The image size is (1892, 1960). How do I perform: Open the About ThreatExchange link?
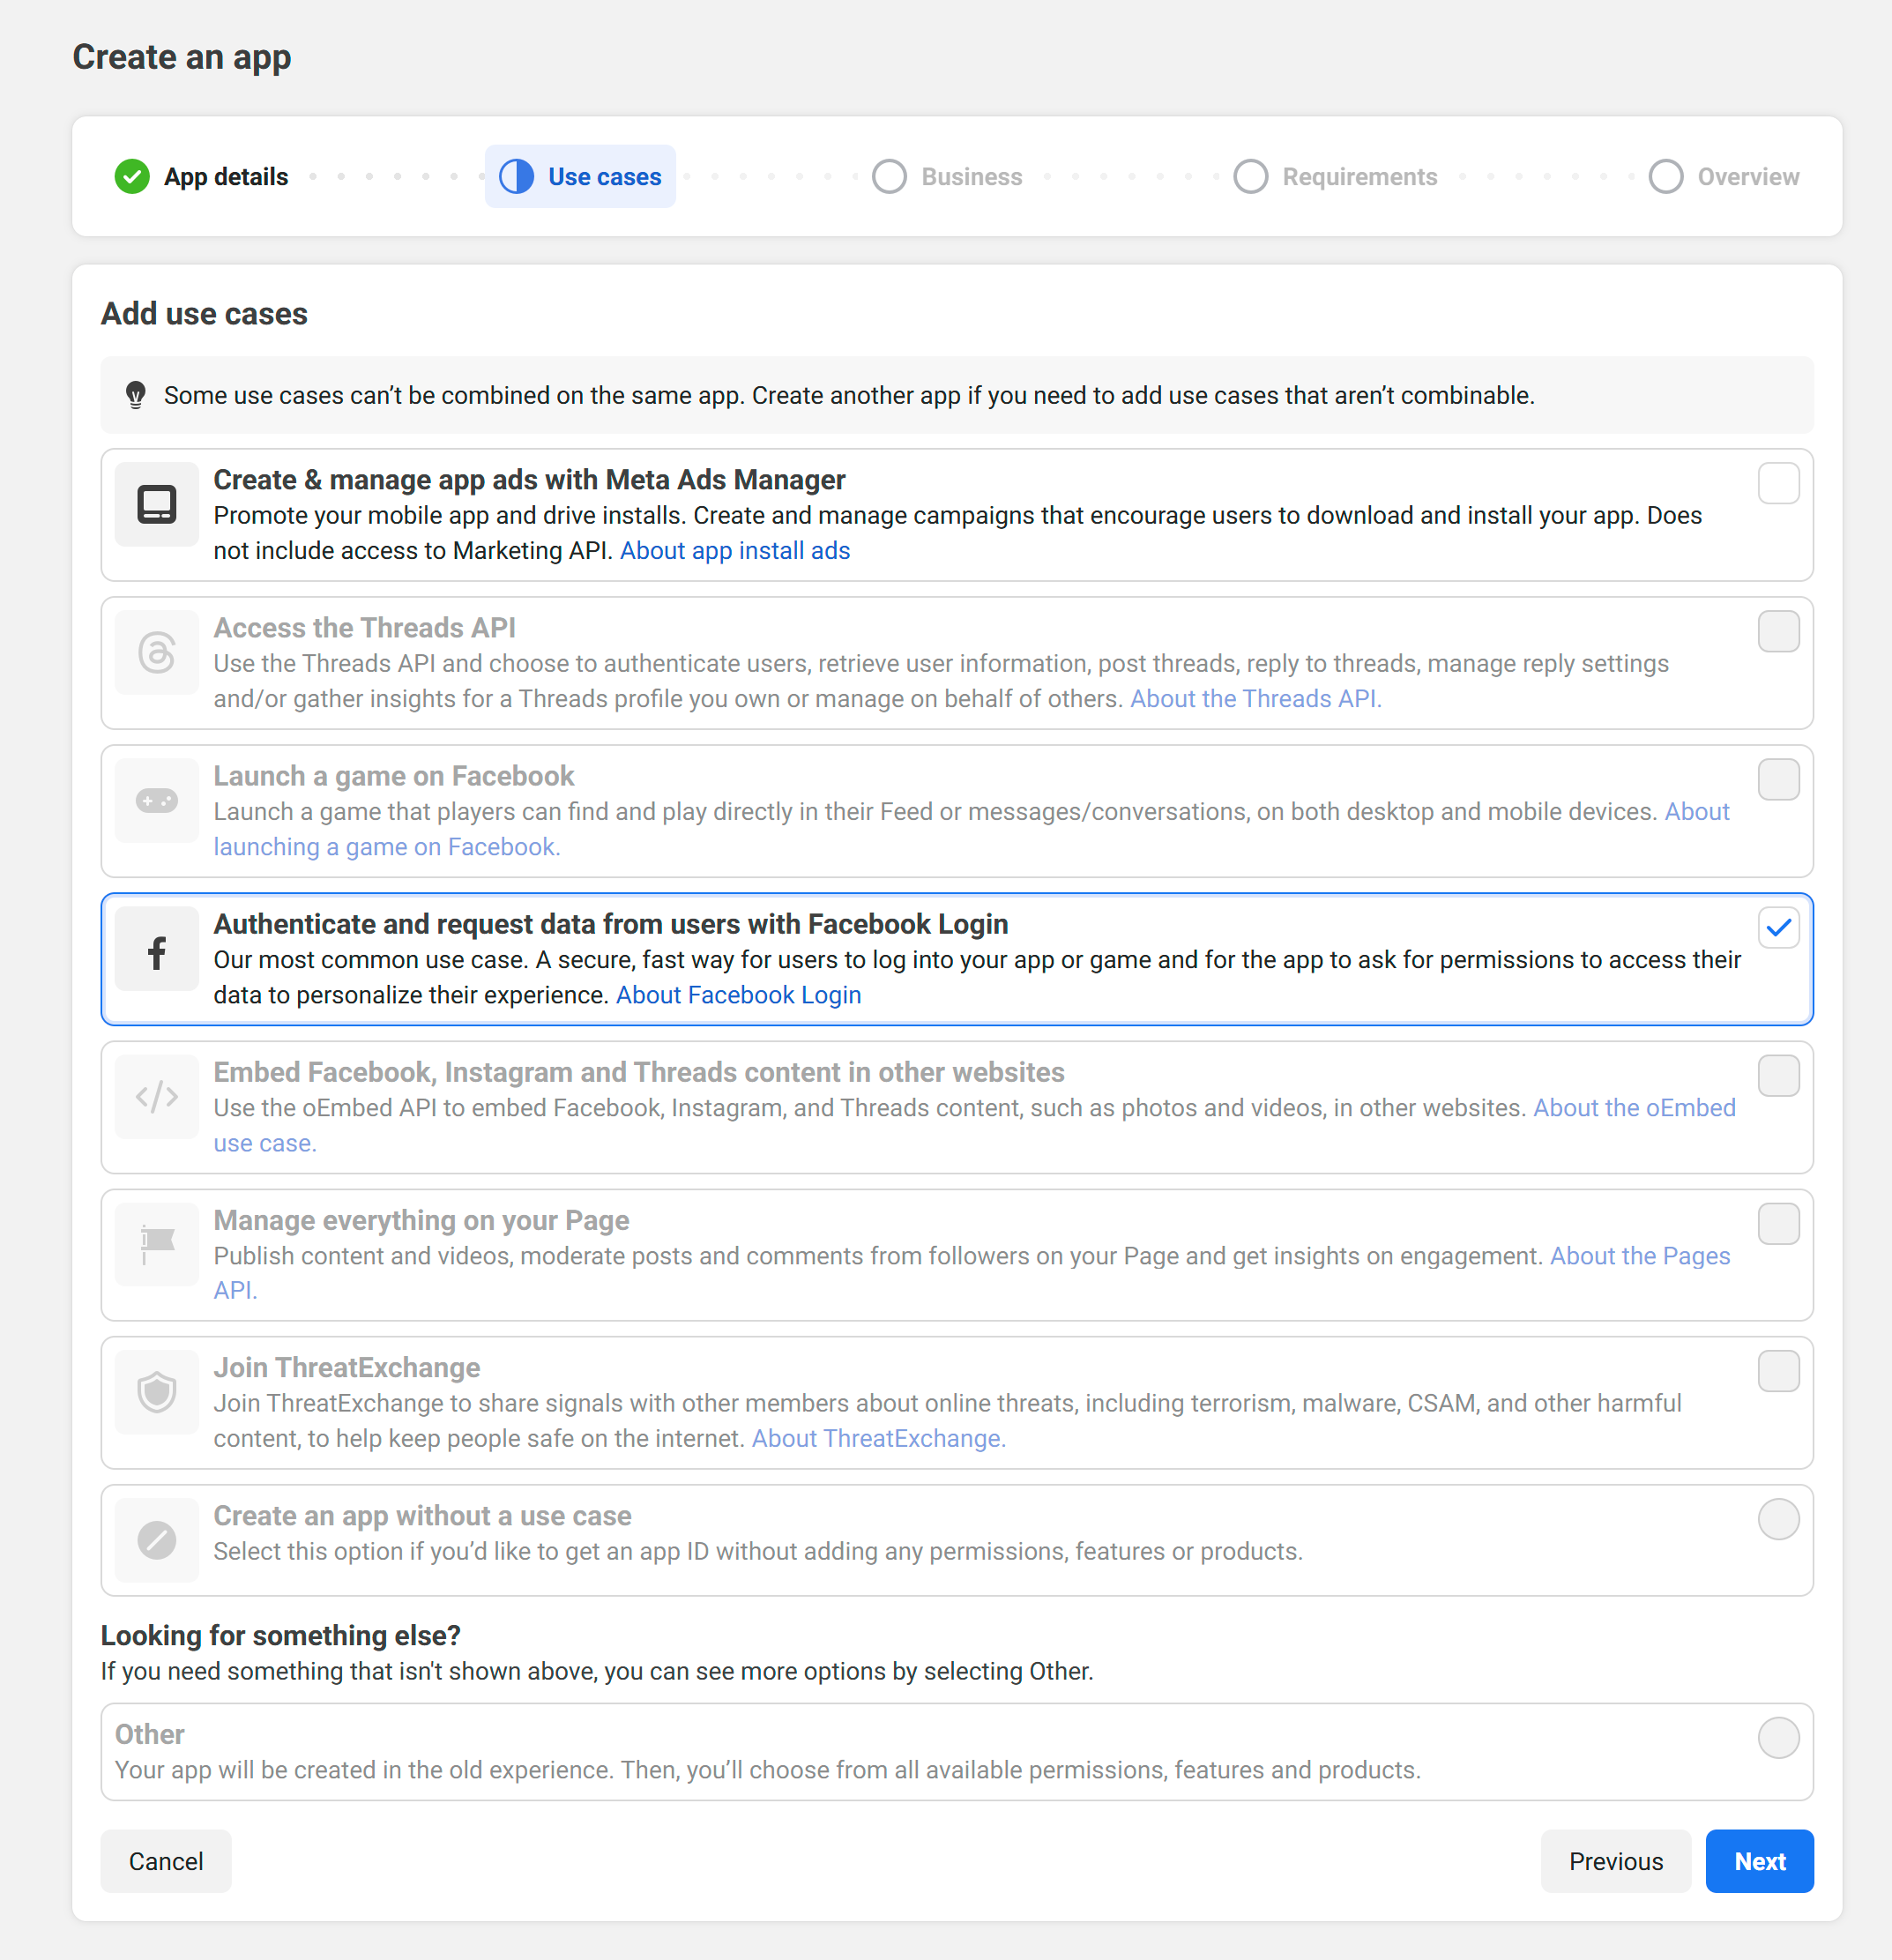tap(879, 1438)
